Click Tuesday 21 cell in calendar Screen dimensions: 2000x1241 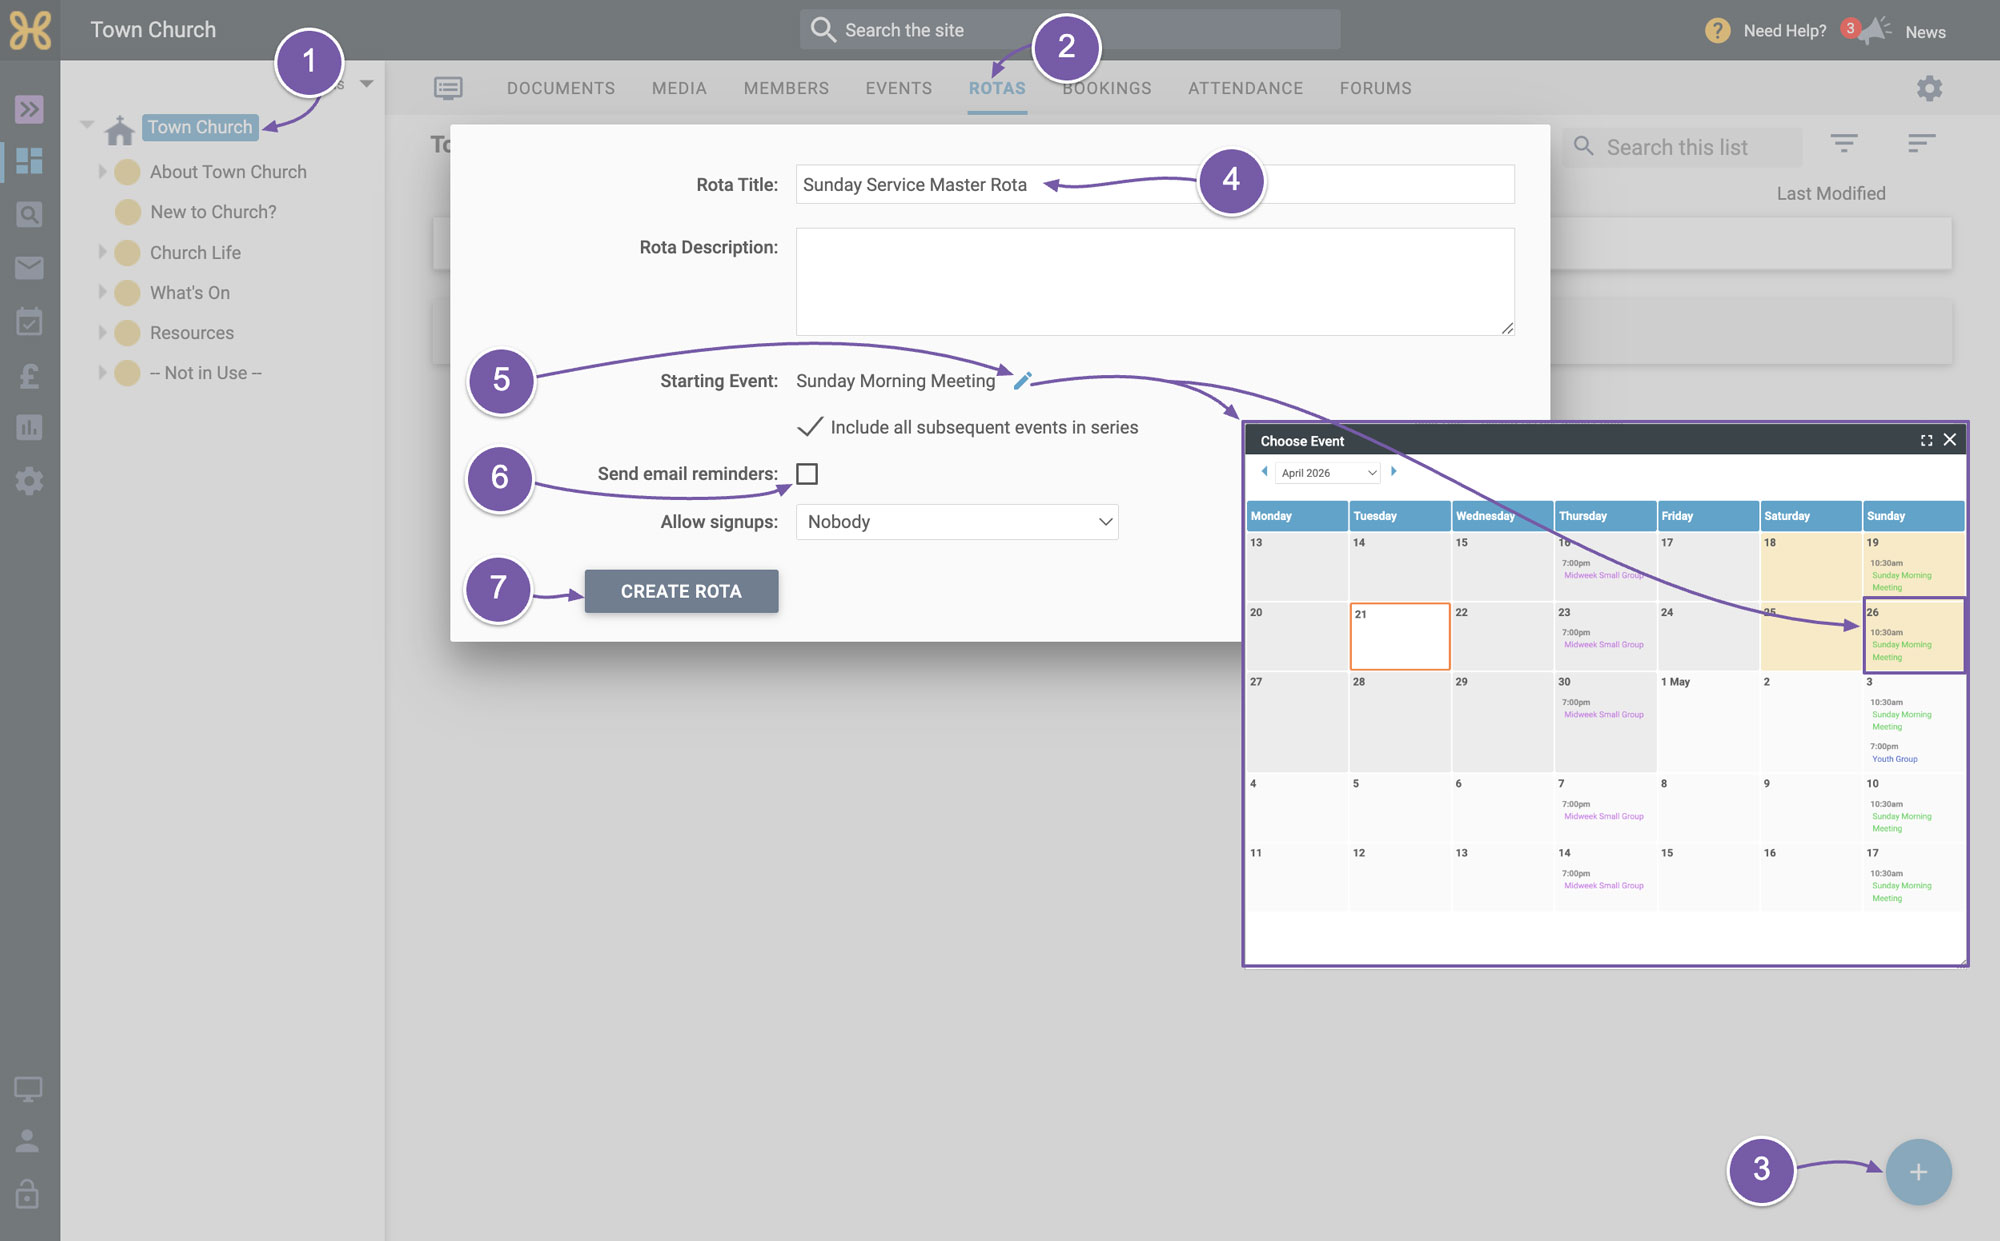coord(1400,636)
